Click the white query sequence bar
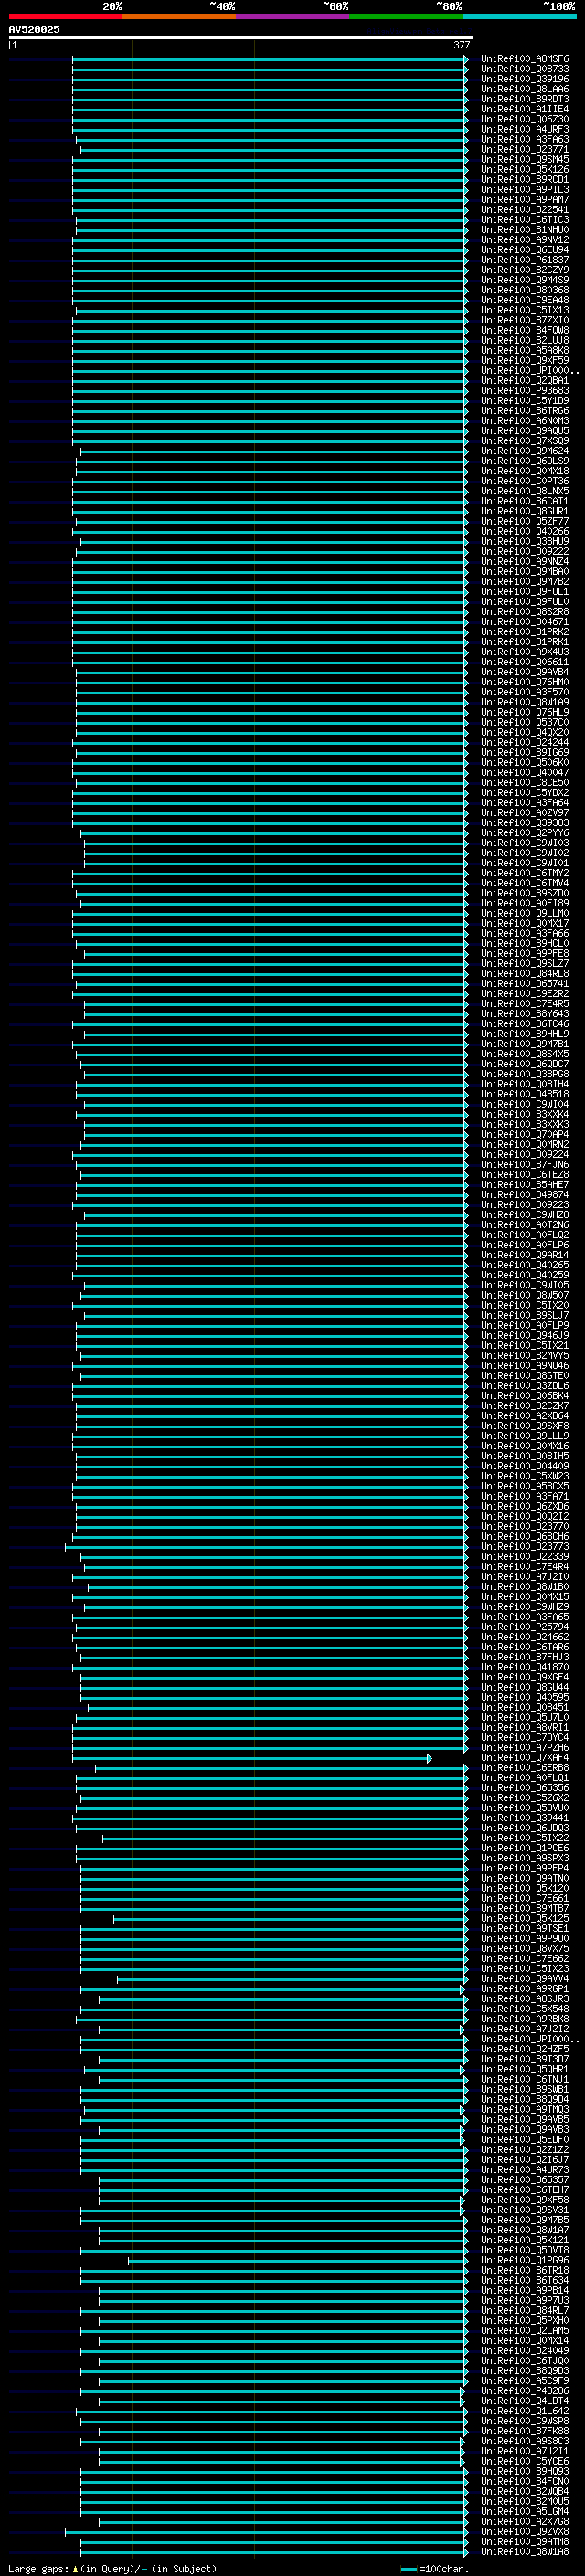The width and height of the screenshot is (585, 2576). (x=241, y=37)
